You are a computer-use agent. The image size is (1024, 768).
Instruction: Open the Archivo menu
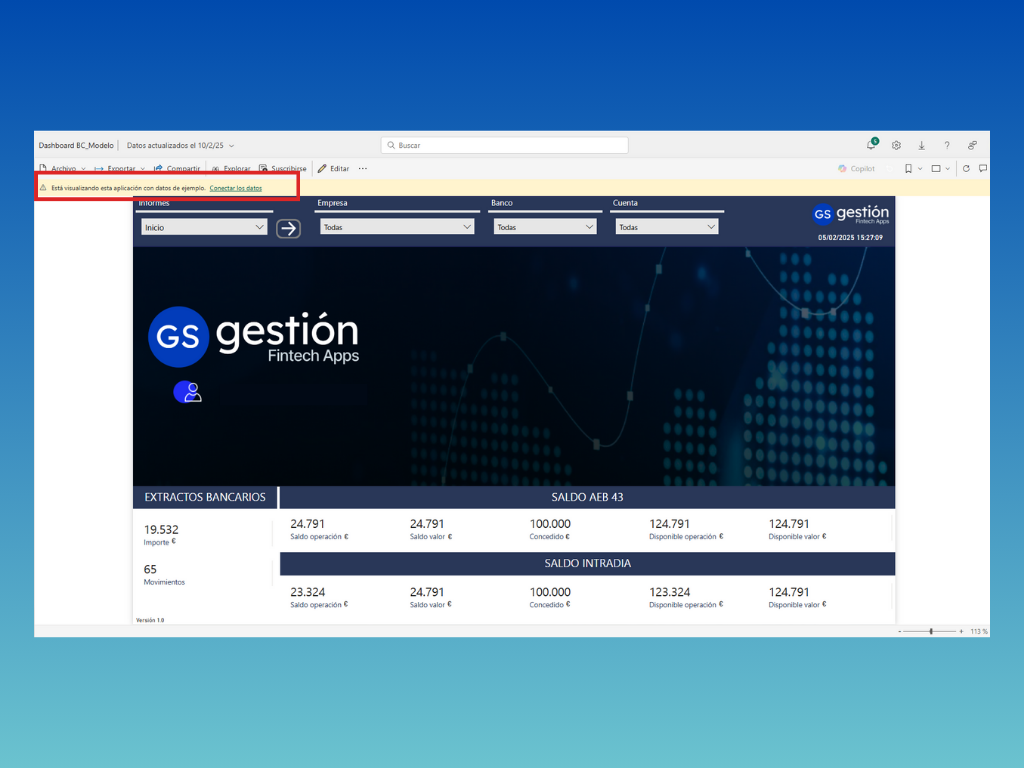pyautogui.click(x=62, y=168)
